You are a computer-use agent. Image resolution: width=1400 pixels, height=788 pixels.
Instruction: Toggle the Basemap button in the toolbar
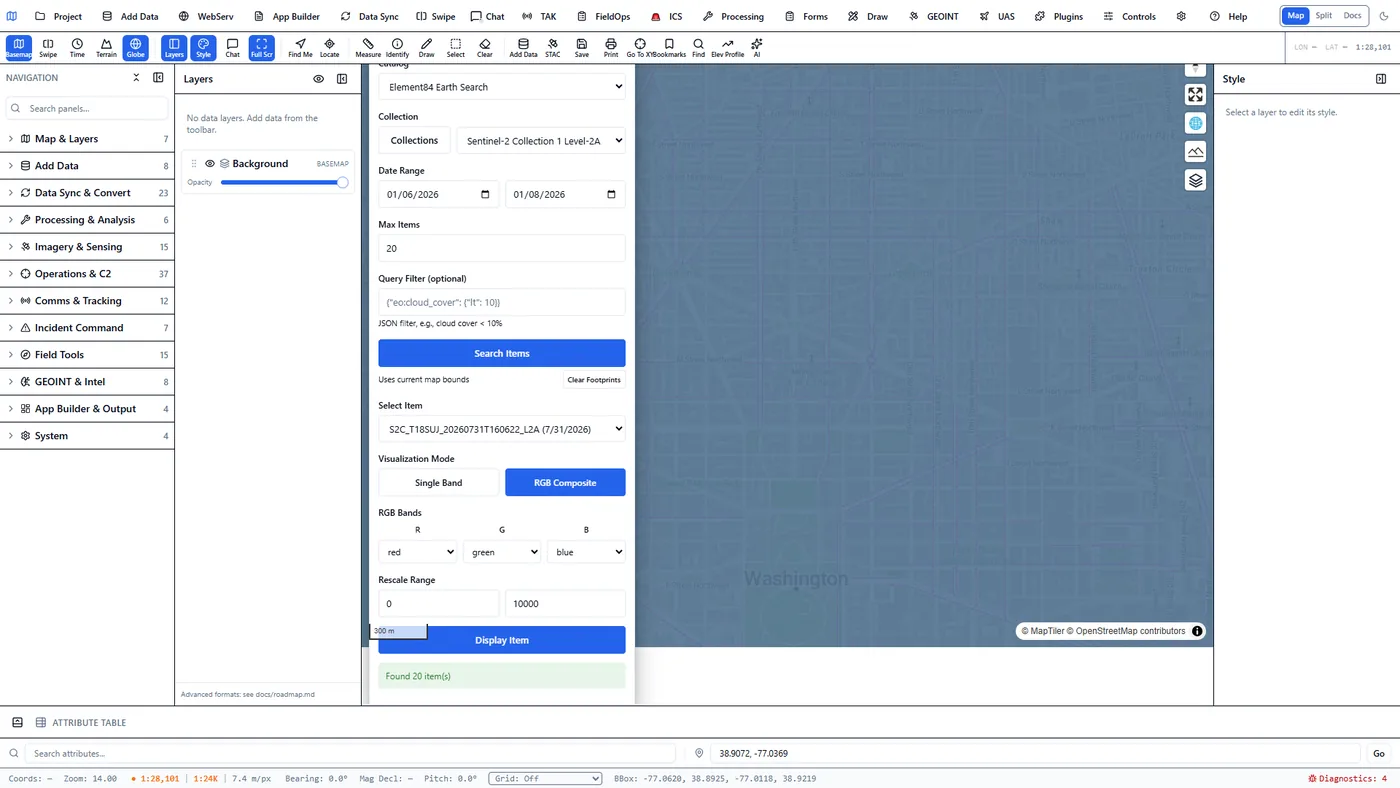(x=19, y=47)
